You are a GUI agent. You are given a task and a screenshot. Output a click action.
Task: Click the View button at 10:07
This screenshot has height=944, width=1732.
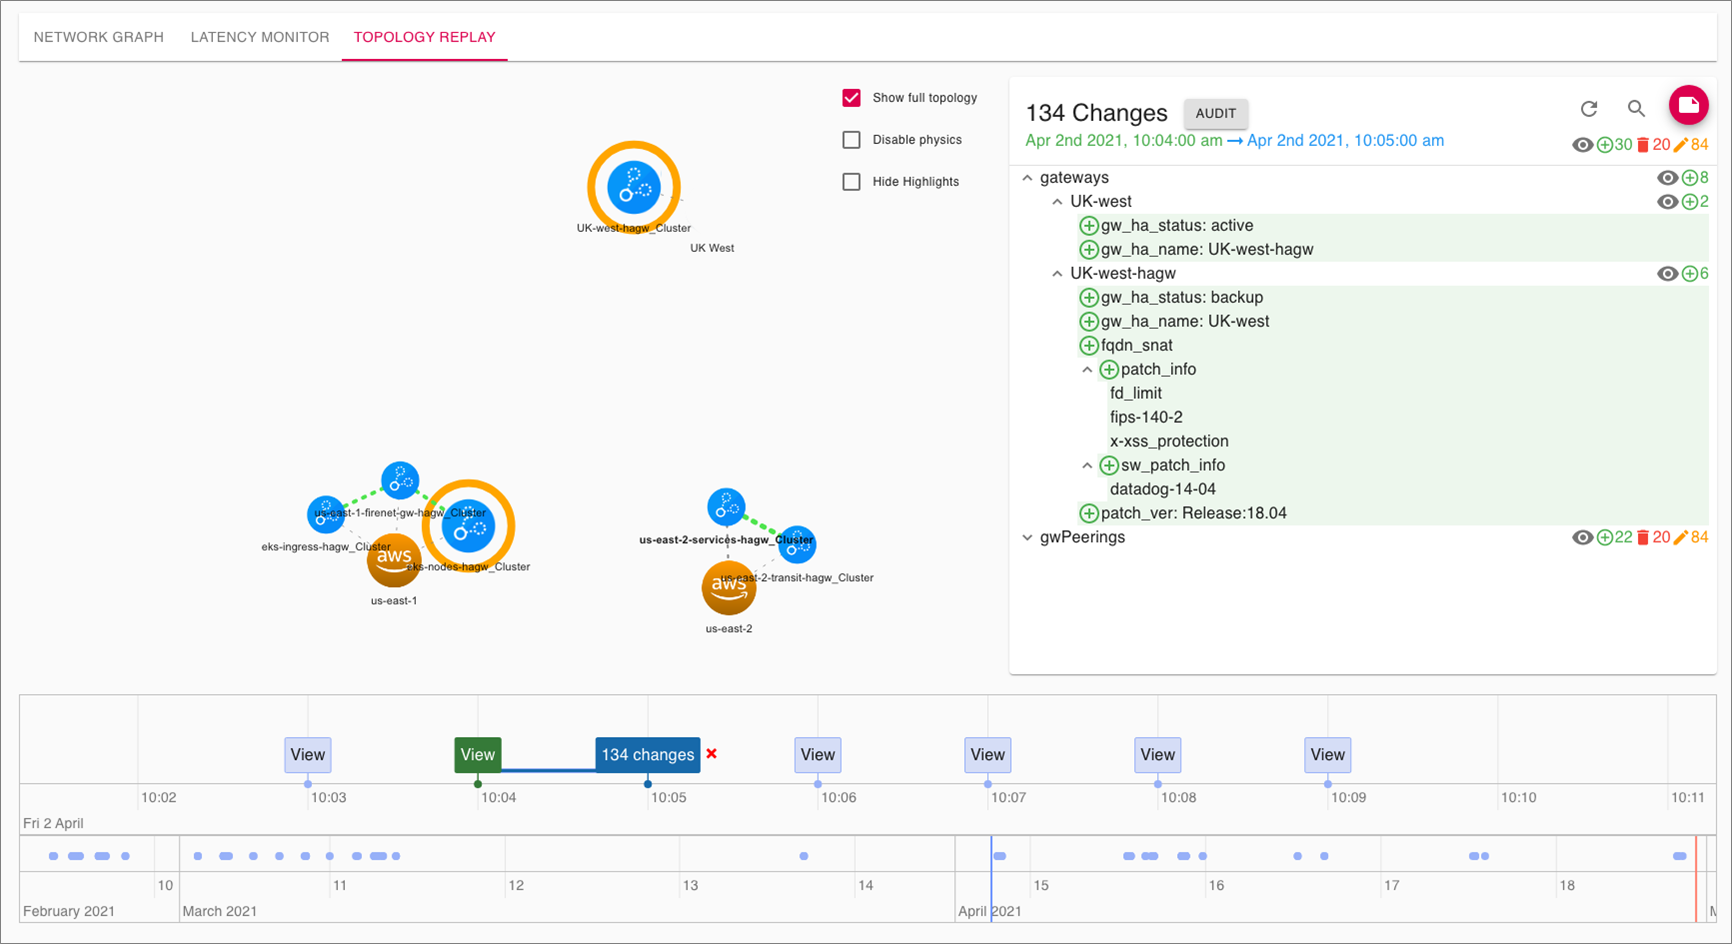pyautogui.click(x=988, y=755)
